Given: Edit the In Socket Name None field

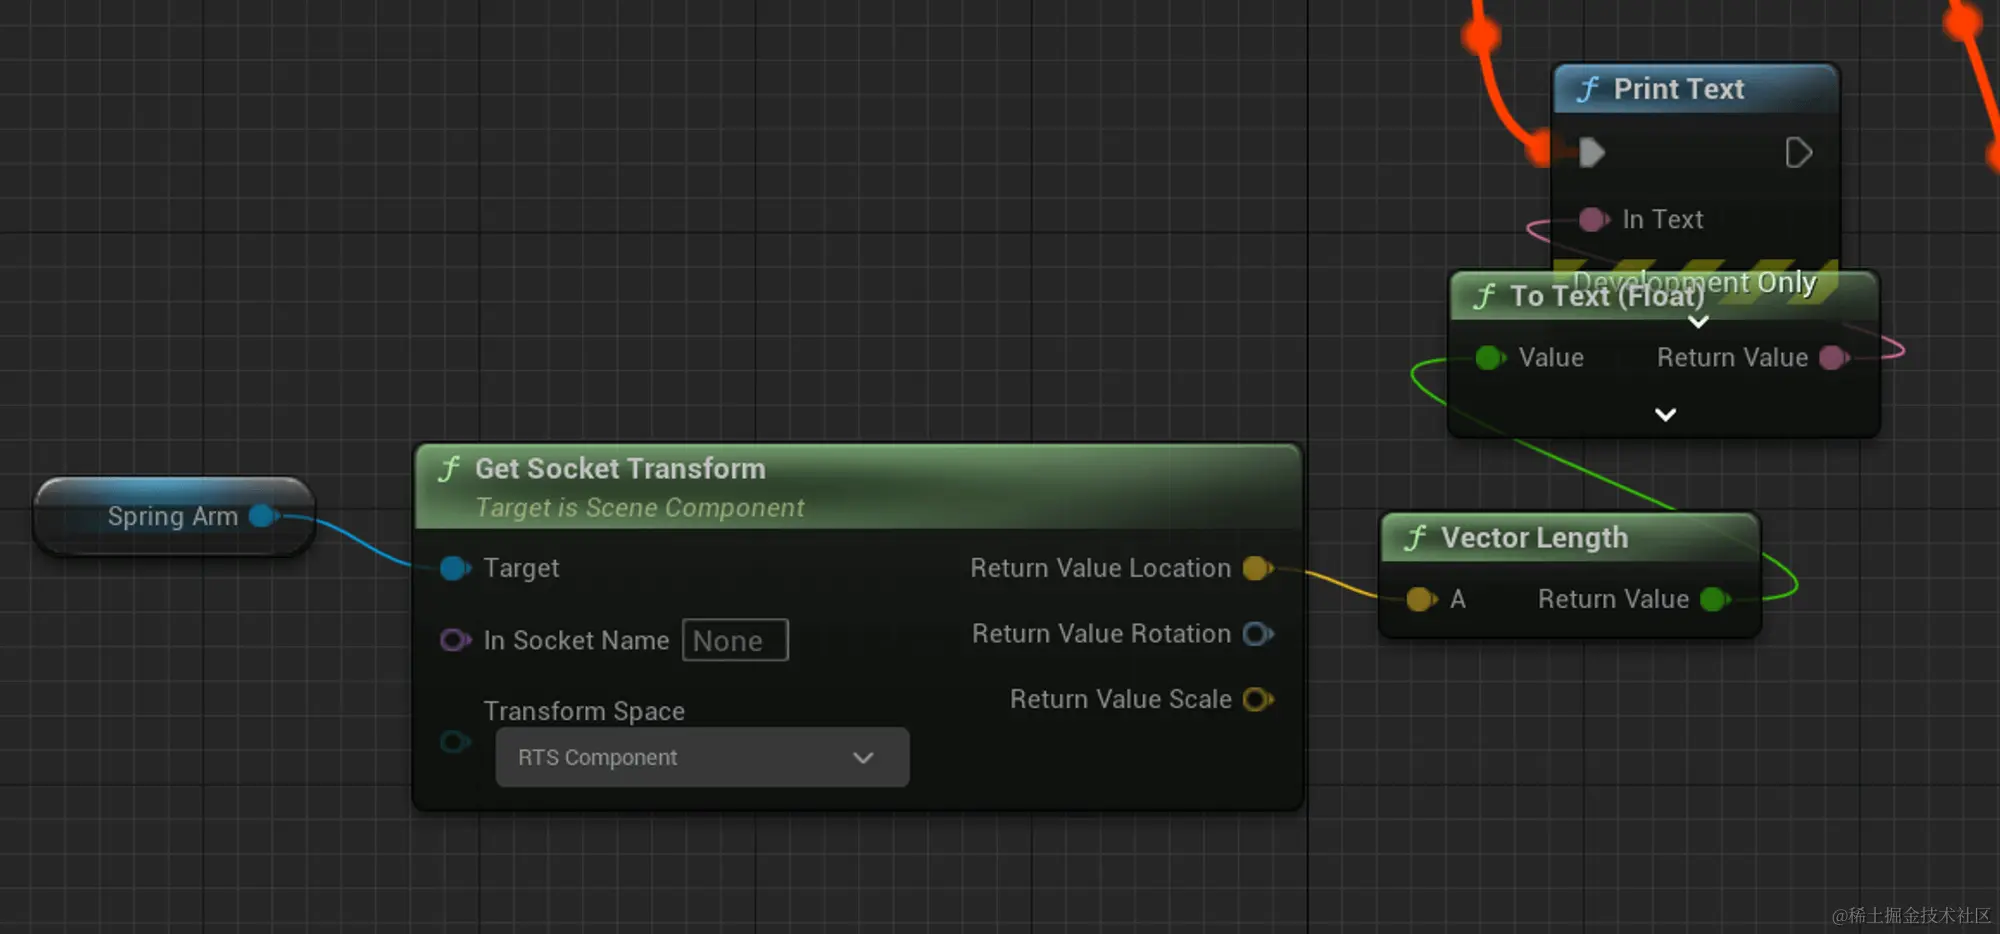Looking at the screenshot, I should pos(735,640).
